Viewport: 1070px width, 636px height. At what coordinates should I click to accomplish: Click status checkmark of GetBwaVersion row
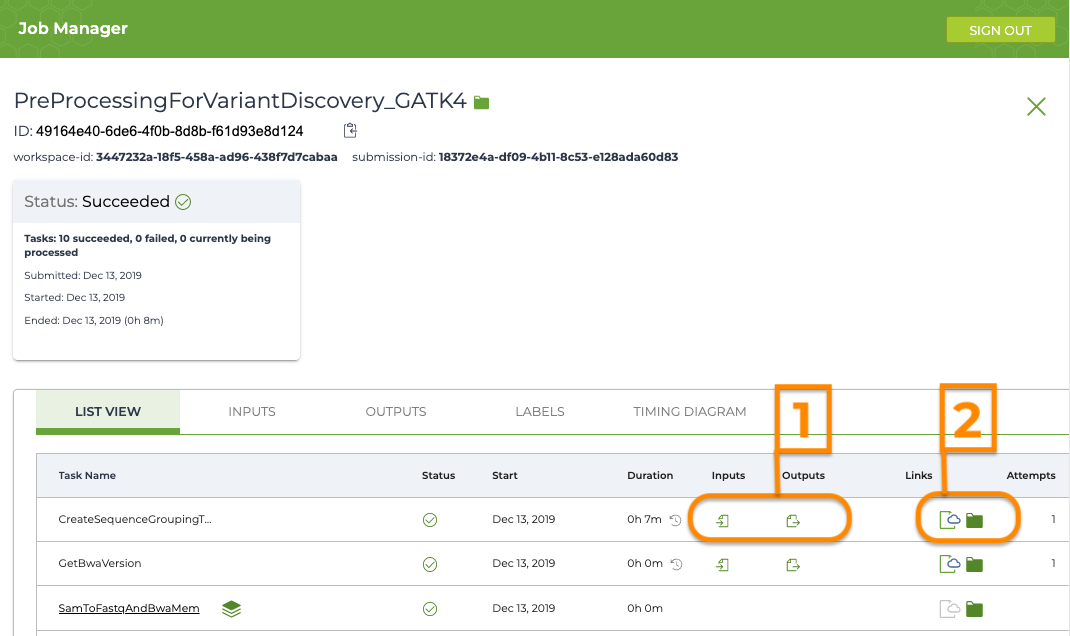coord(430,564)
